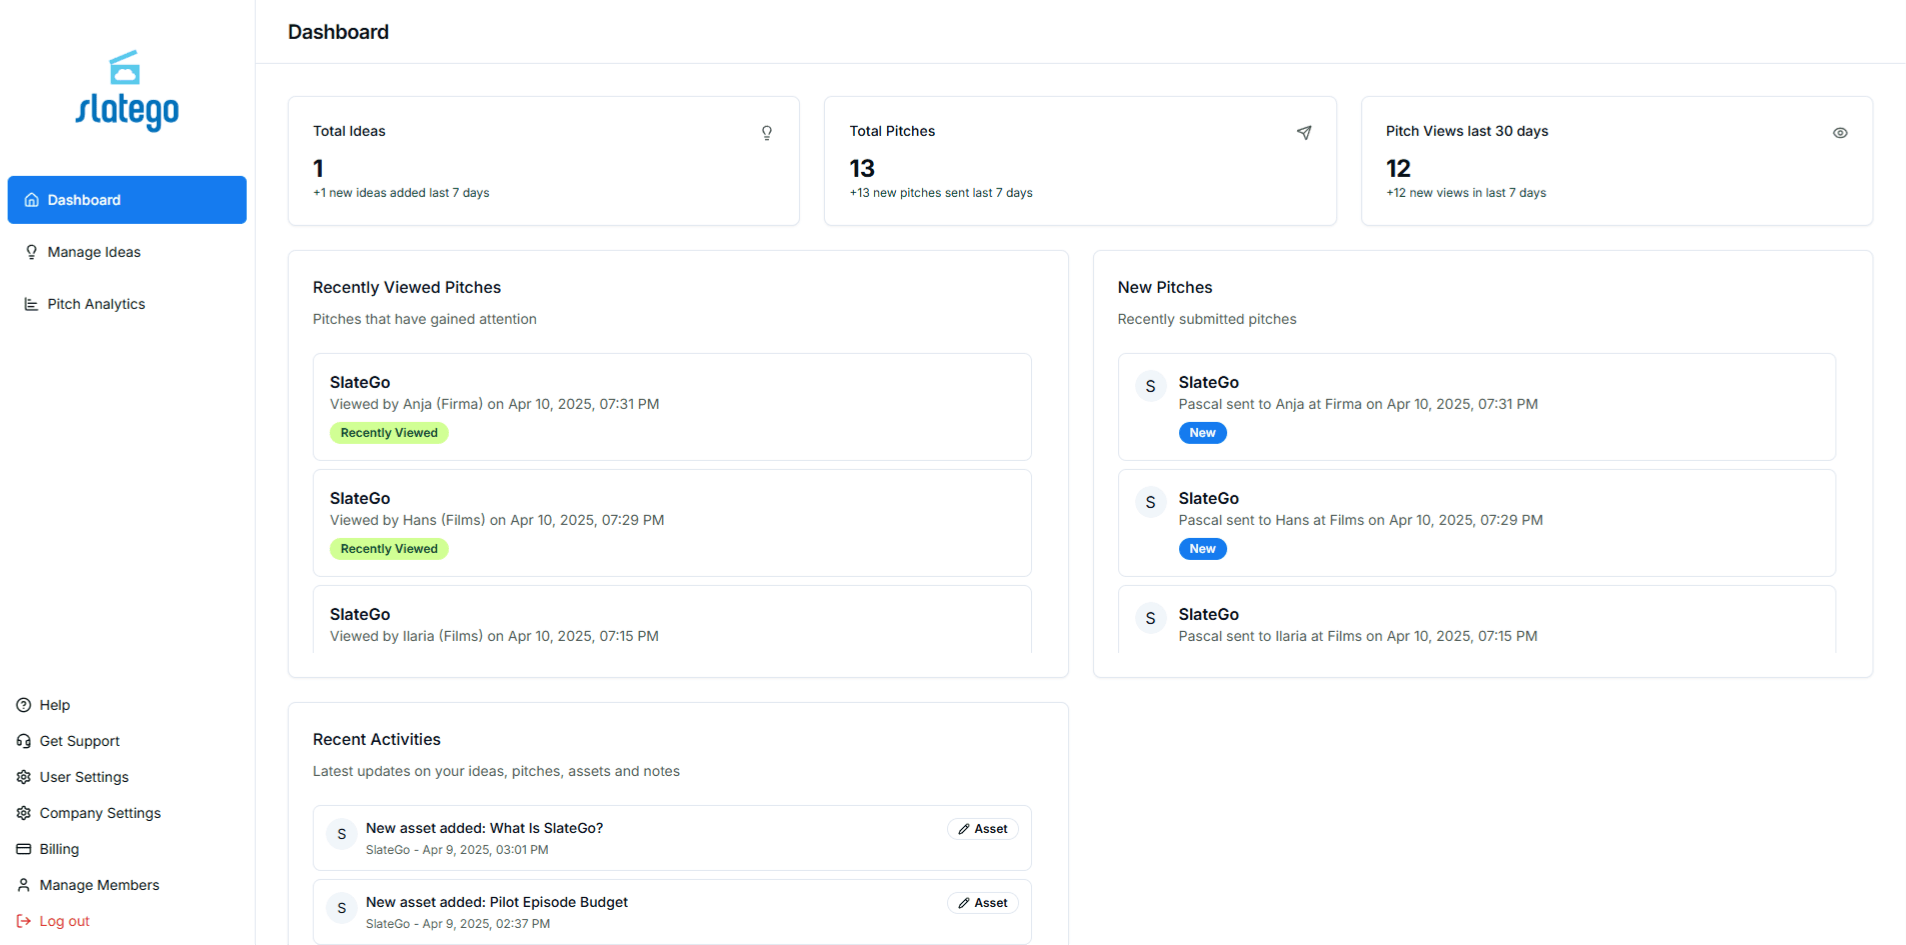Select new pitch sent to Ilaria at Films
1906x945 pixels.
click(x=1476, y=624)
